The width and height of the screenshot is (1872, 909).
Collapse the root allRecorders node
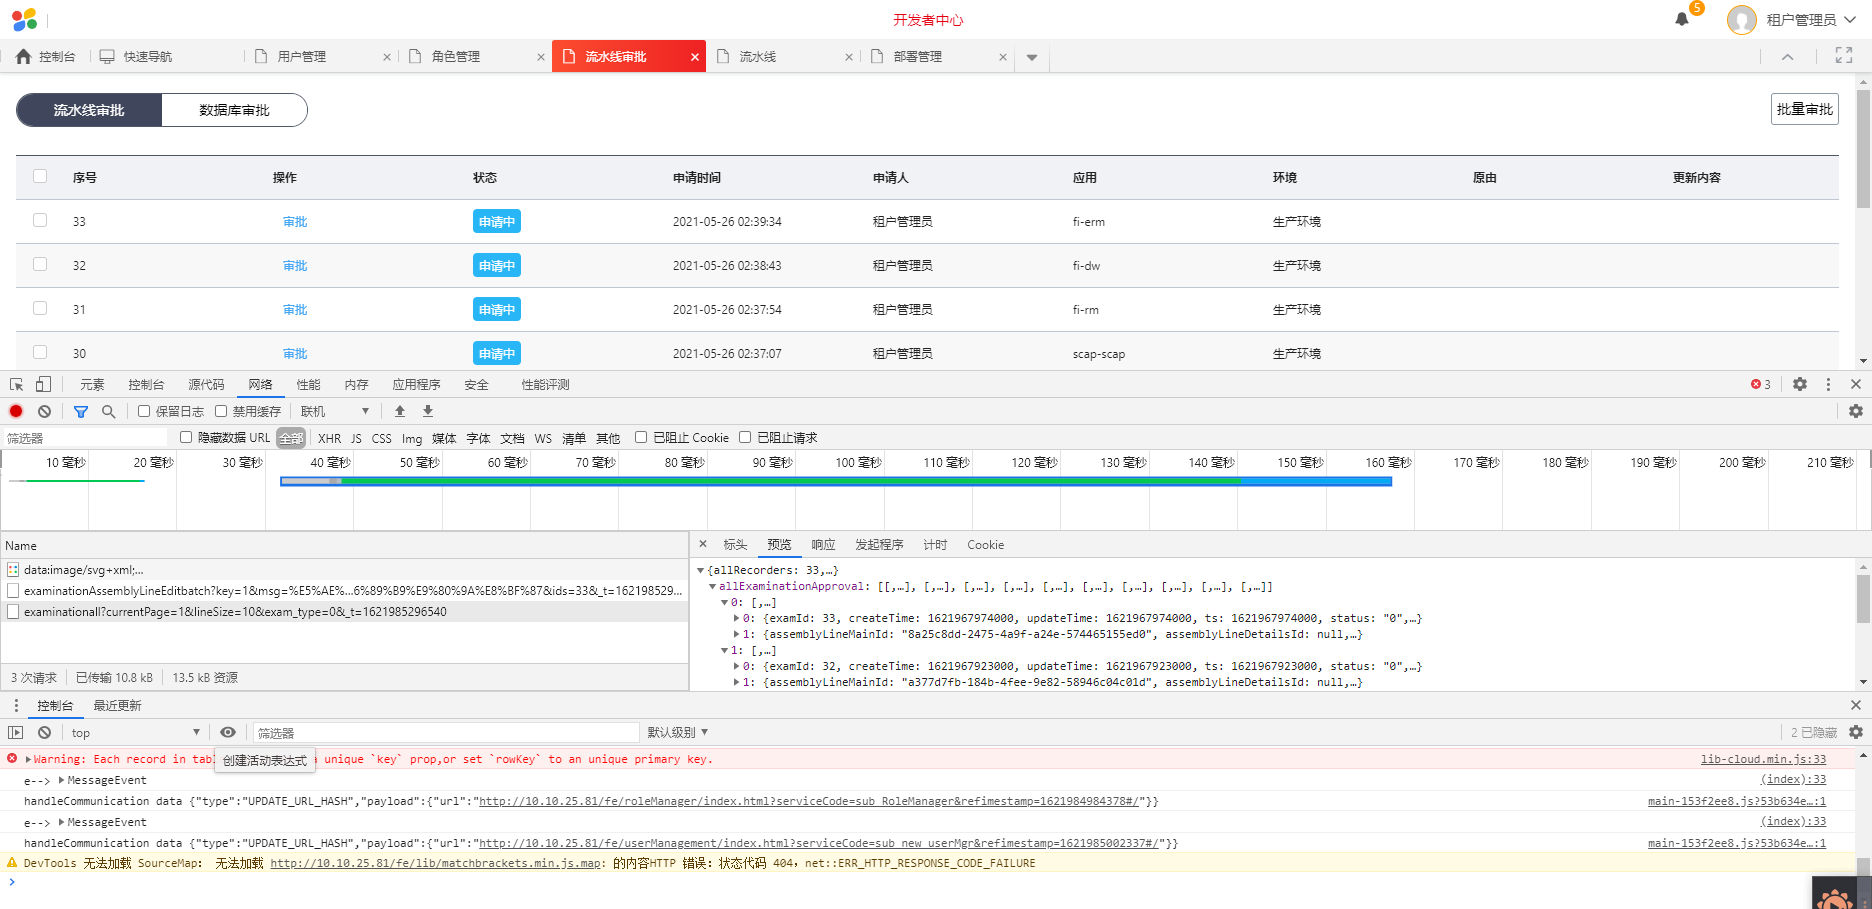click(x=700, y=571)
